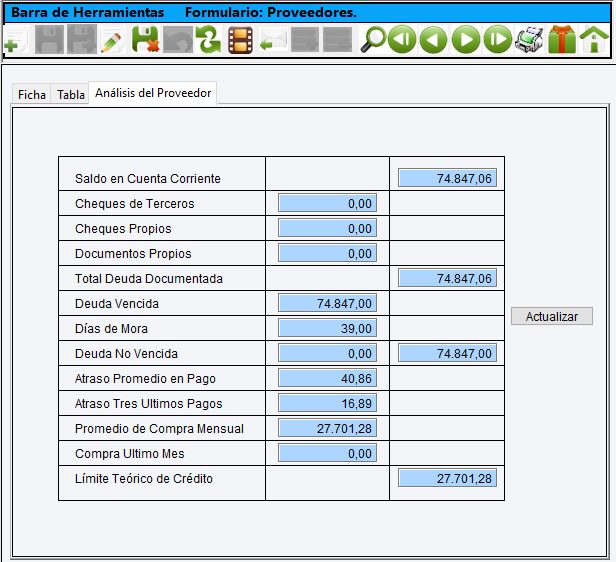The height and width of the screenshot is (562, 616).
Task: Click the green house home icon
Action: coord(594,41)
